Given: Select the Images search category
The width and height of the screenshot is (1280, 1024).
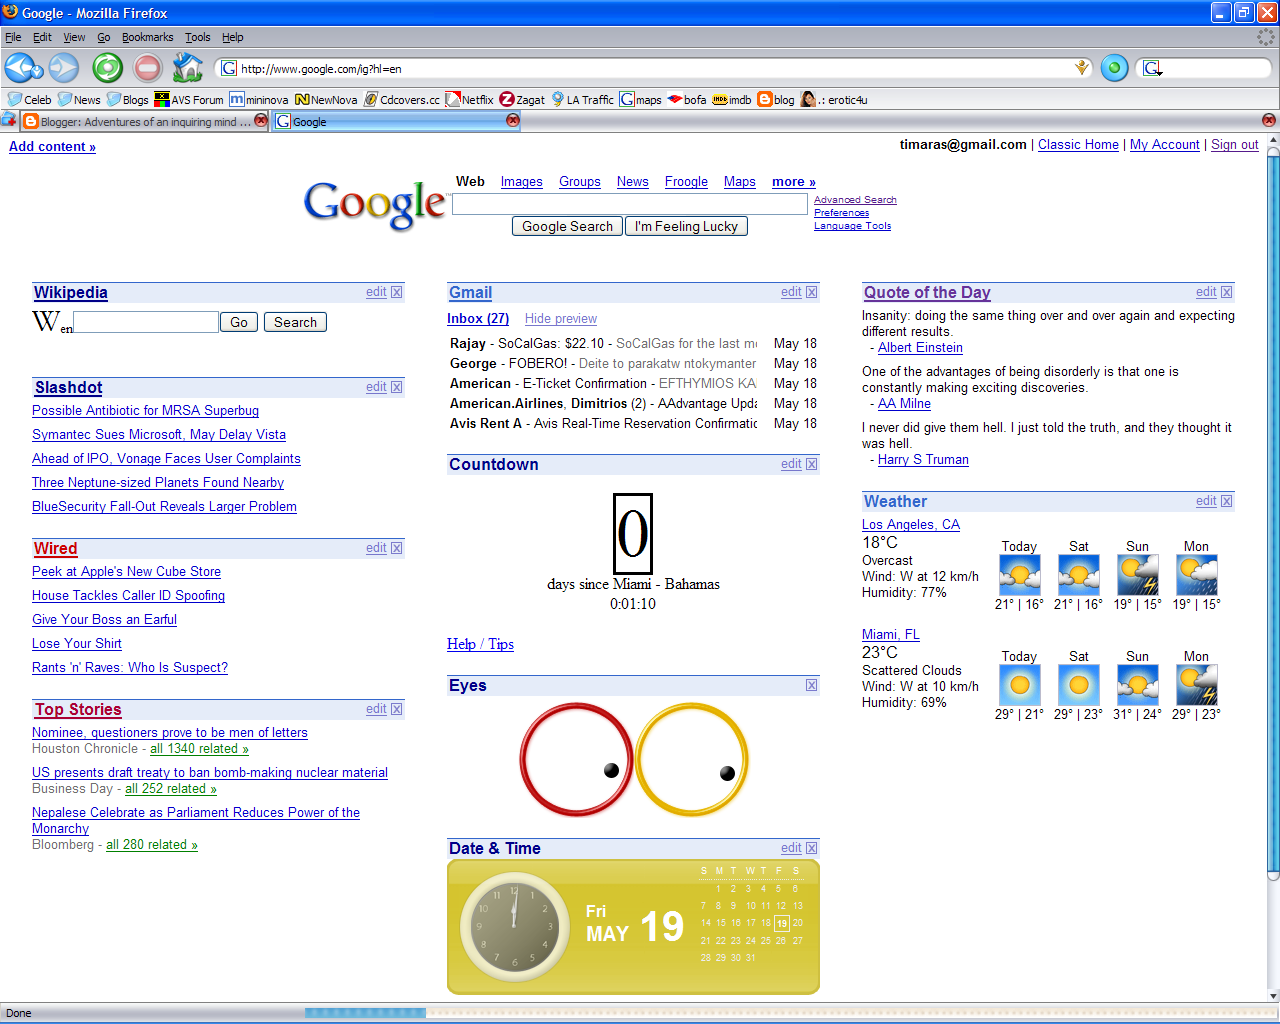Looking at the screenshot, I should 522,182.
